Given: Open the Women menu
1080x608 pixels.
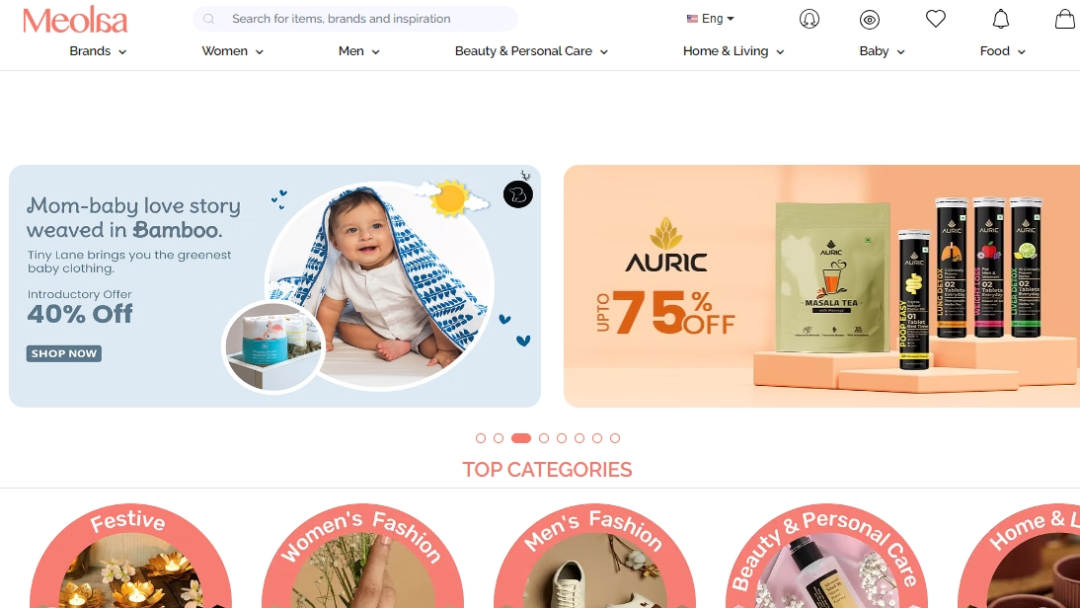Looking at the screenshot, I should (x=232, y=51).
